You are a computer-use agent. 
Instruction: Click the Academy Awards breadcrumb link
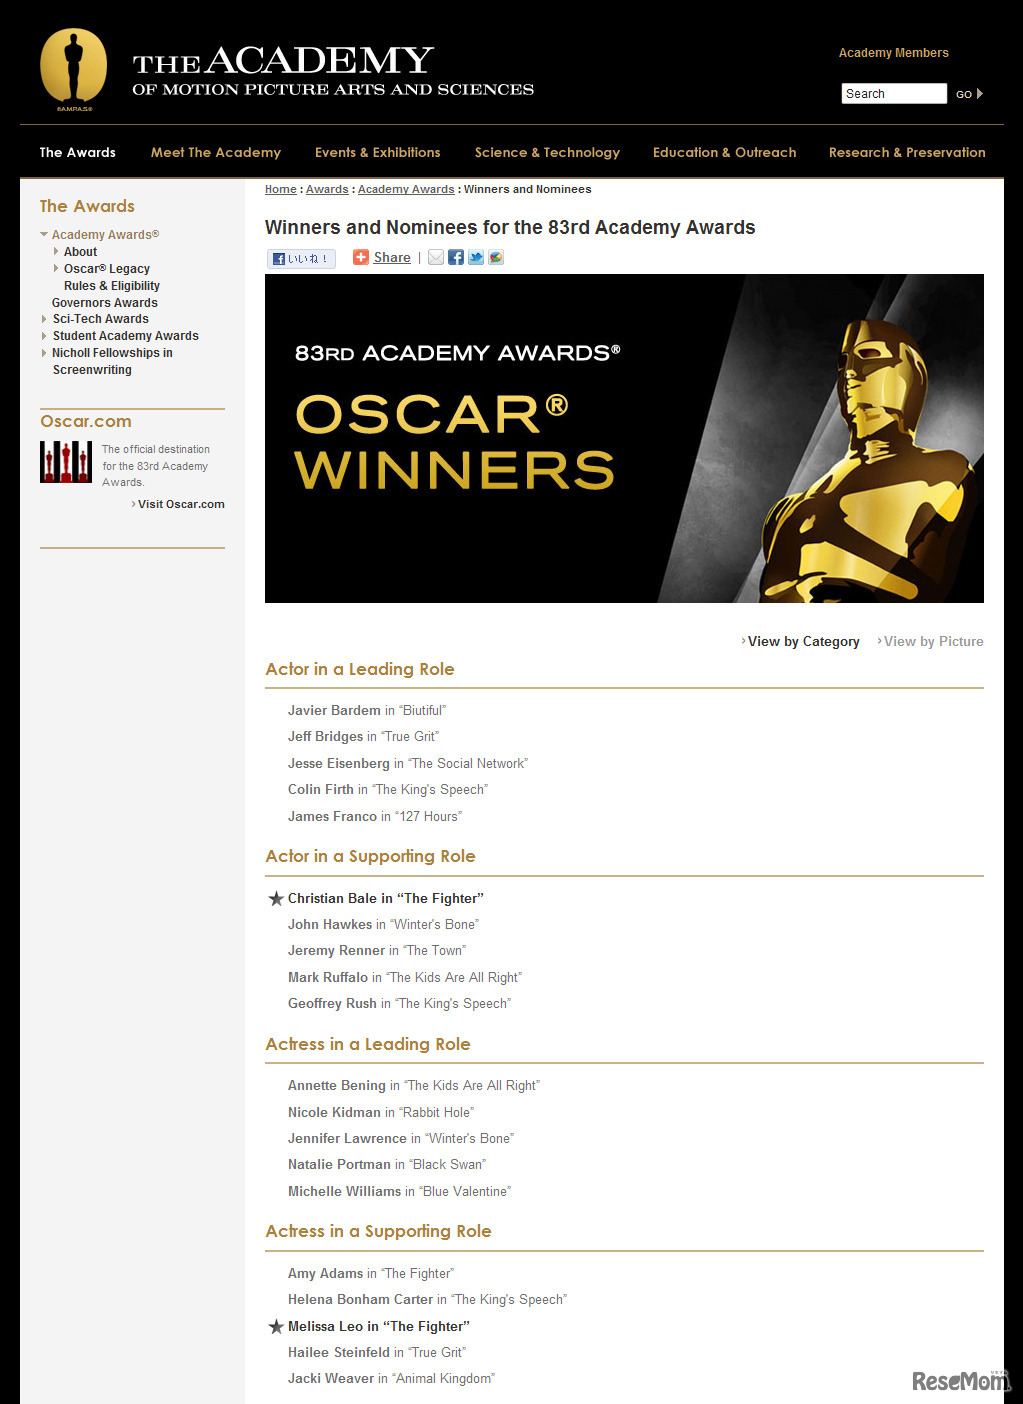click(406, 189)
